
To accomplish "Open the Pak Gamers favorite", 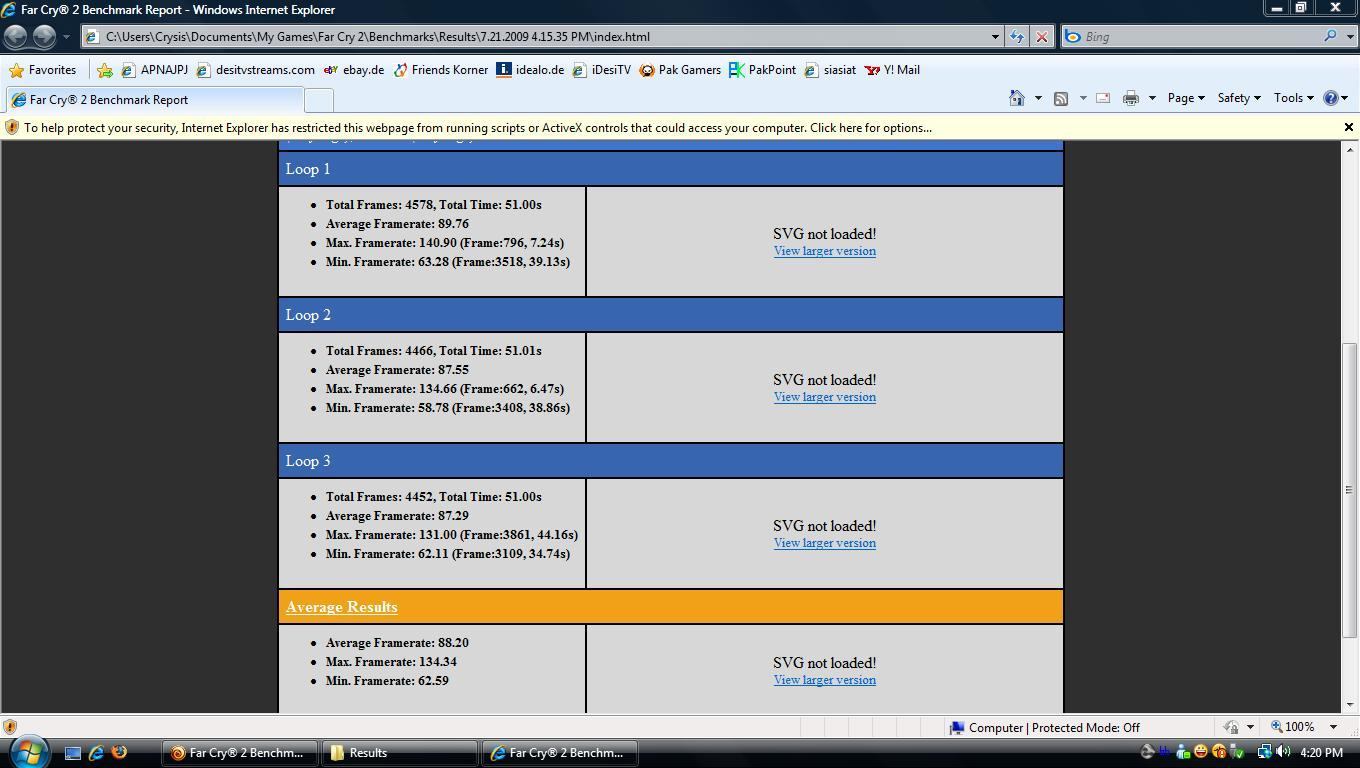I will [x=680, y=70].
